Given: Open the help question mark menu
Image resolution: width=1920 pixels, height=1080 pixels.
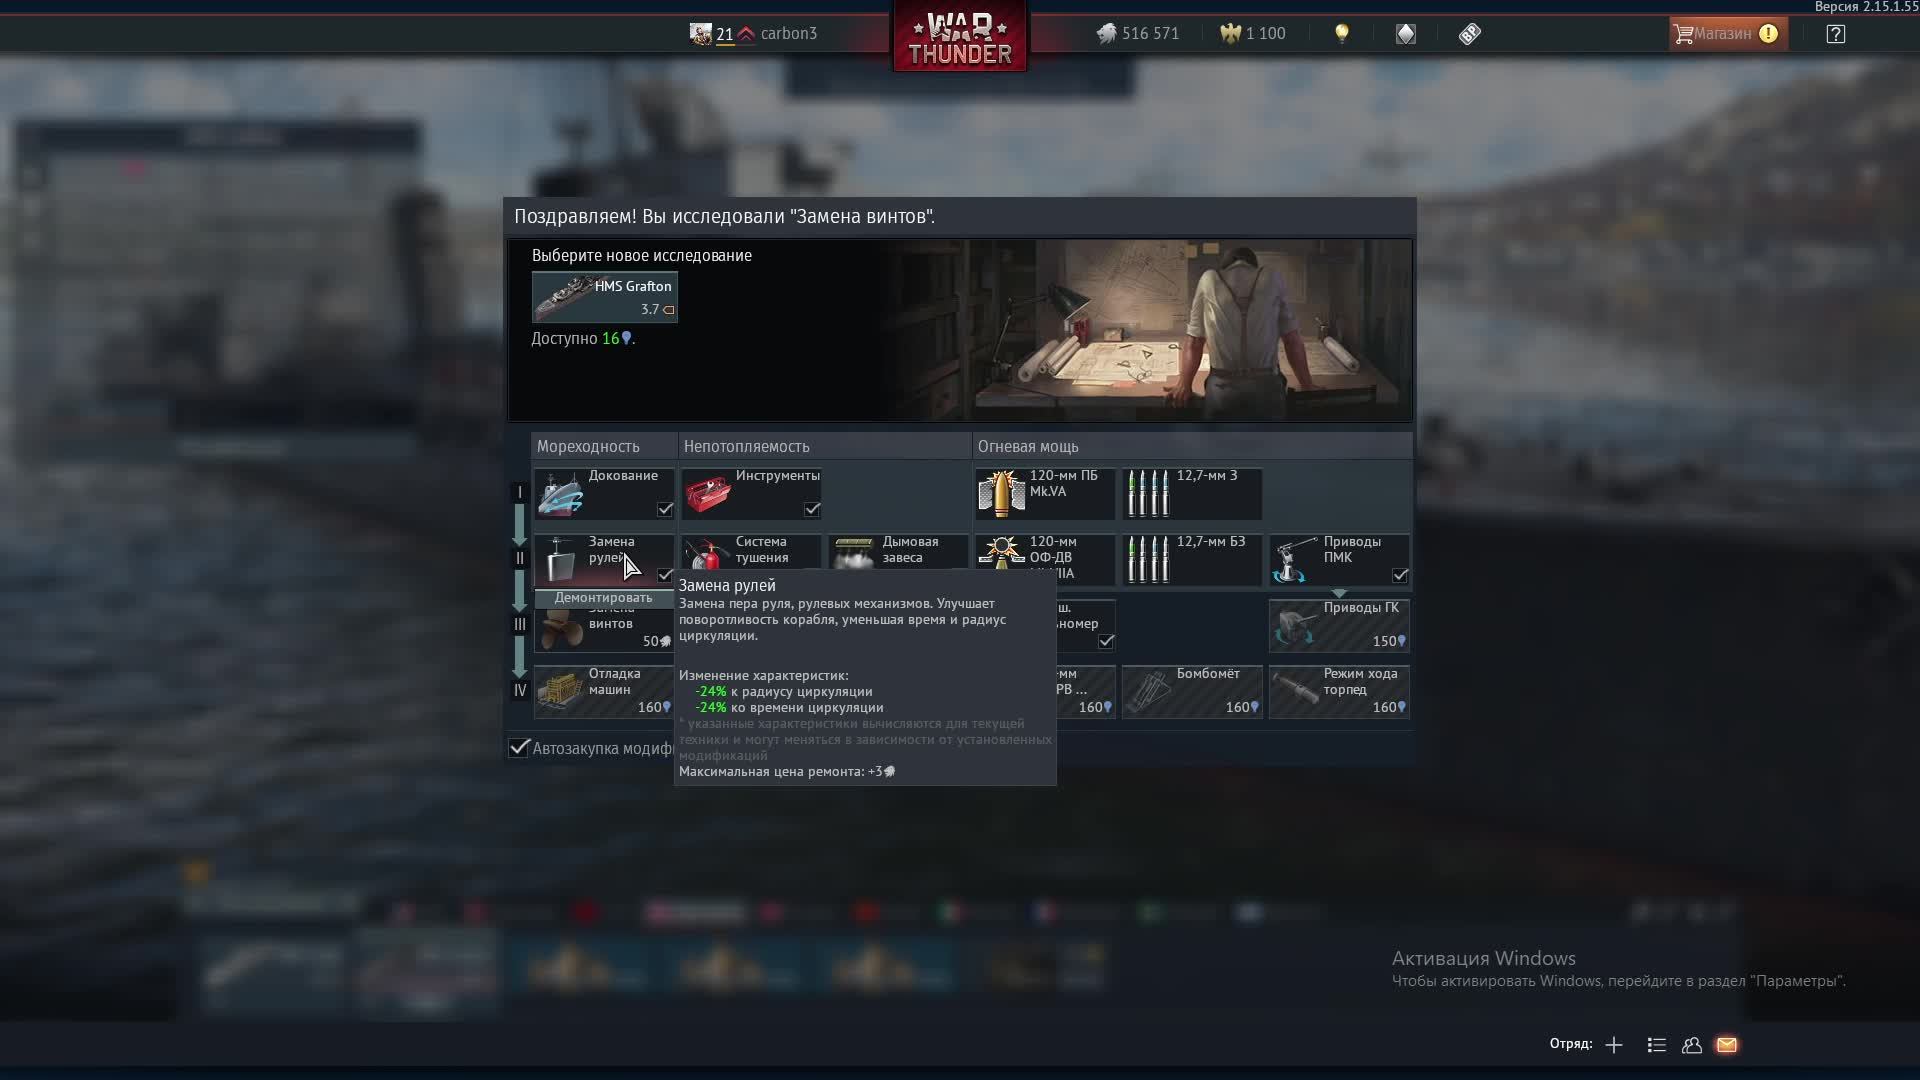Looking at the screenshot, I should click(x=1835, y=34).
